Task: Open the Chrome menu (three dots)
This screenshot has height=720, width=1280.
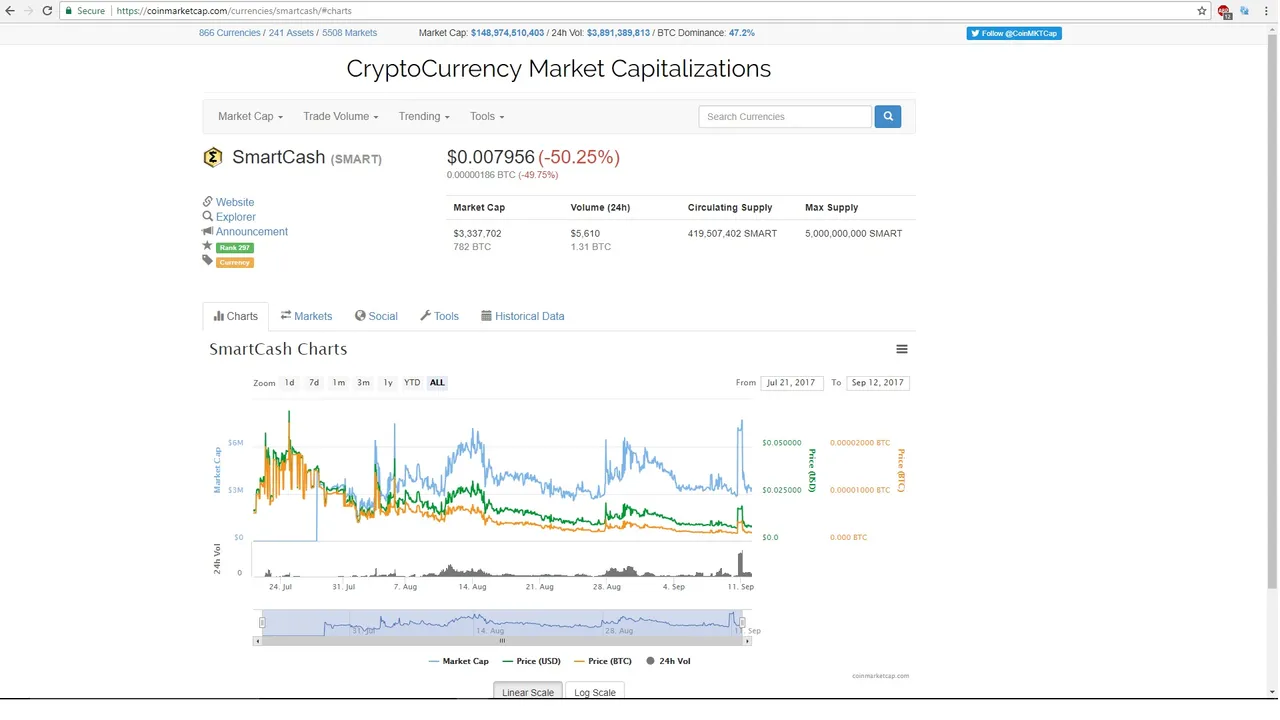Action: point(1267,11)
